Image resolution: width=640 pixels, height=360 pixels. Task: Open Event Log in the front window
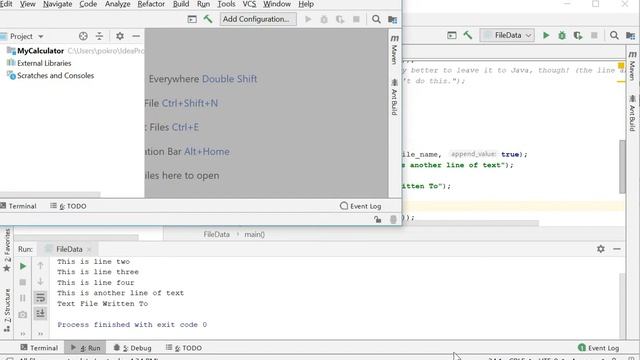(361, 206)
